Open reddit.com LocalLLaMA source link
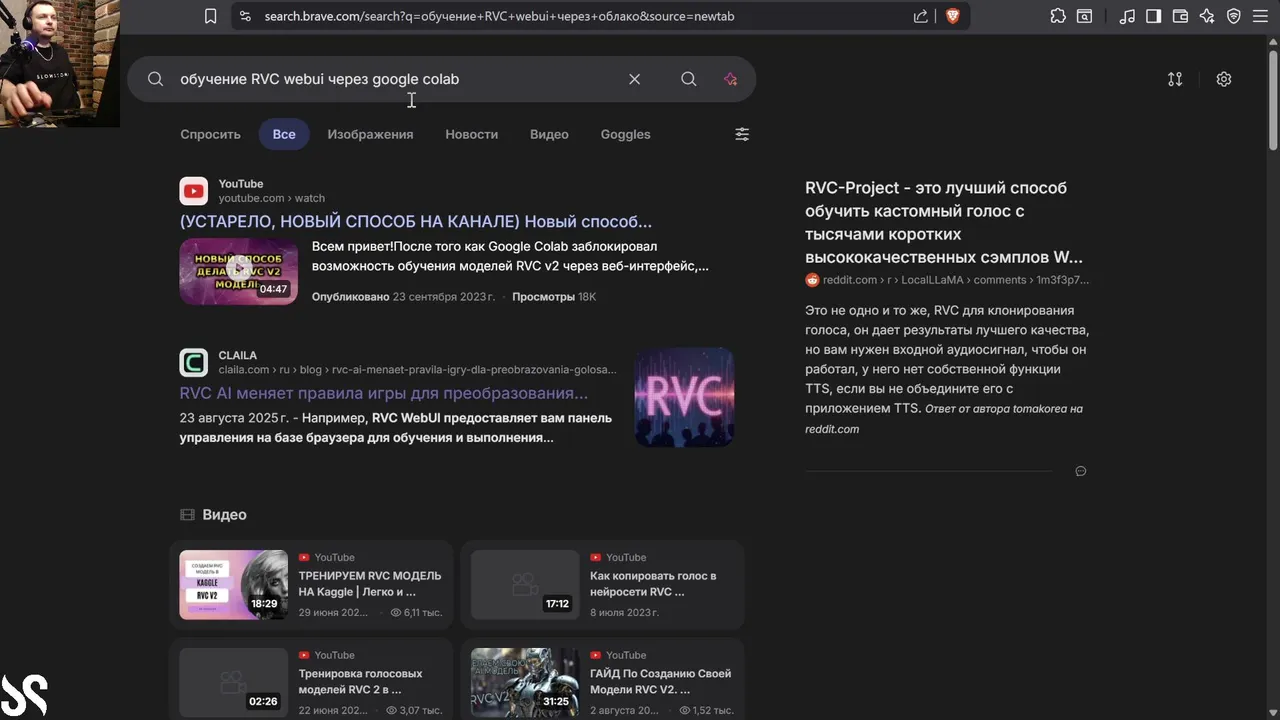The image size is (1280, 720). (x=956, y=280)
